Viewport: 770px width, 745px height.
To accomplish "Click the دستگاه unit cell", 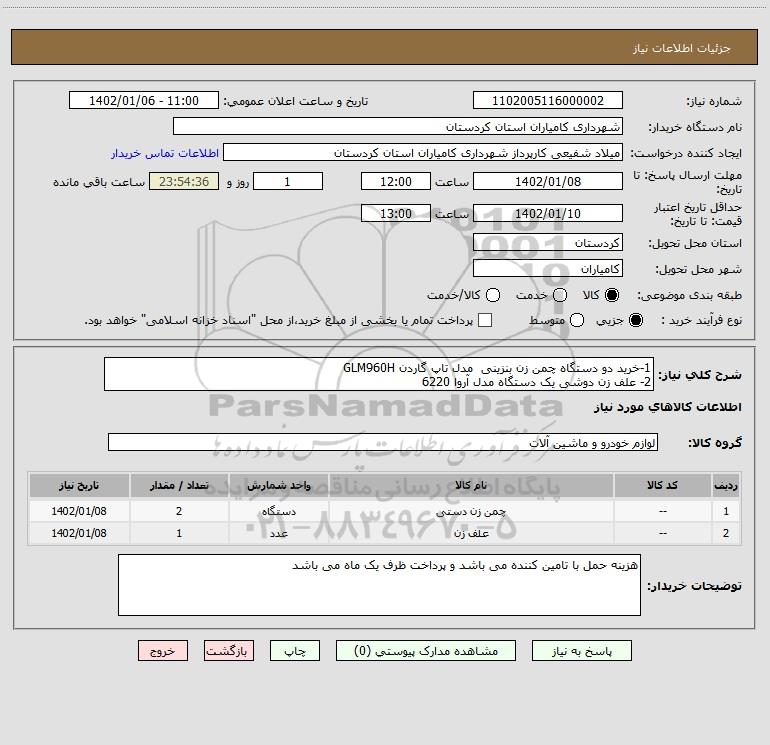I will point(278,511).
